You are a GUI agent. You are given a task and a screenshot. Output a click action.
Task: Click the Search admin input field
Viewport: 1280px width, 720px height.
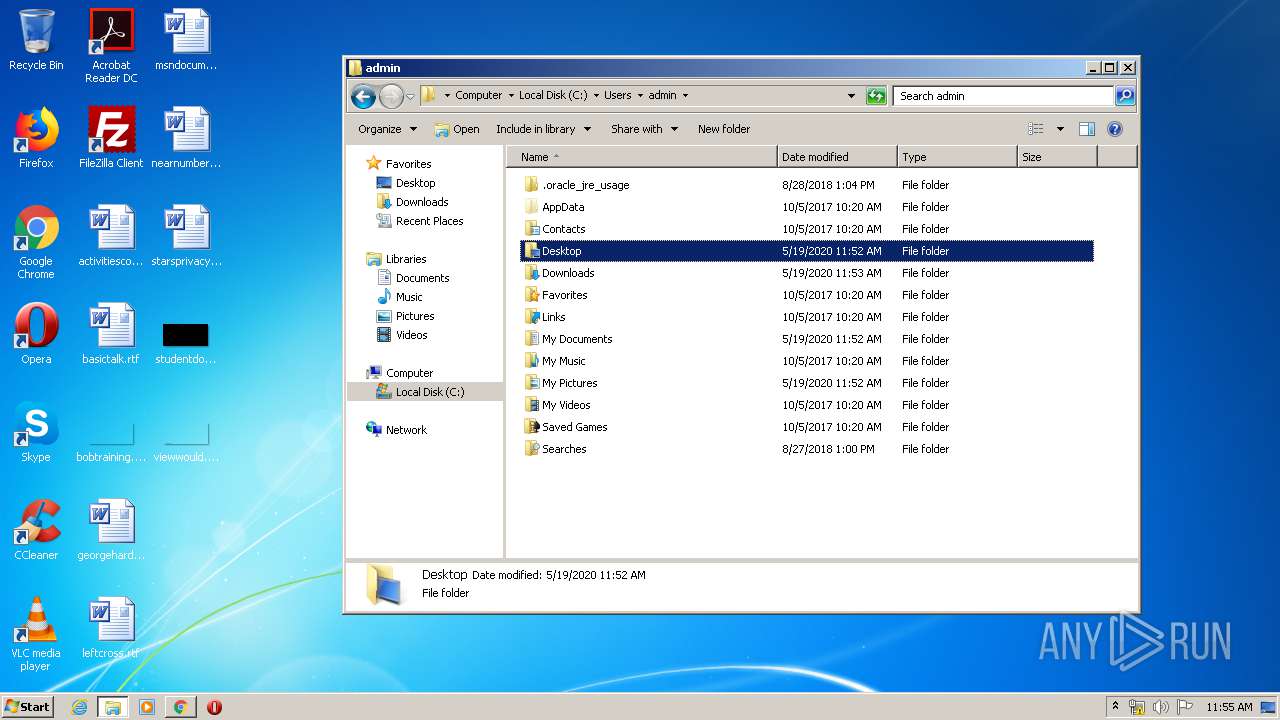tap(1003, 96)
